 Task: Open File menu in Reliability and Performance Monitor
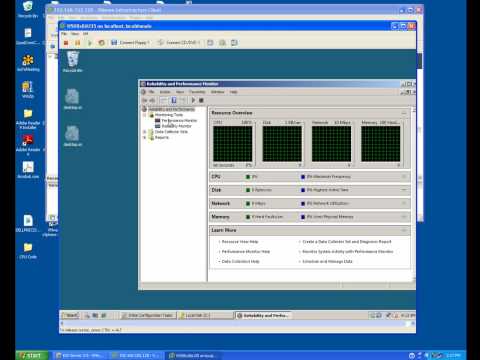pyautogui.click(x=151, y=92)
